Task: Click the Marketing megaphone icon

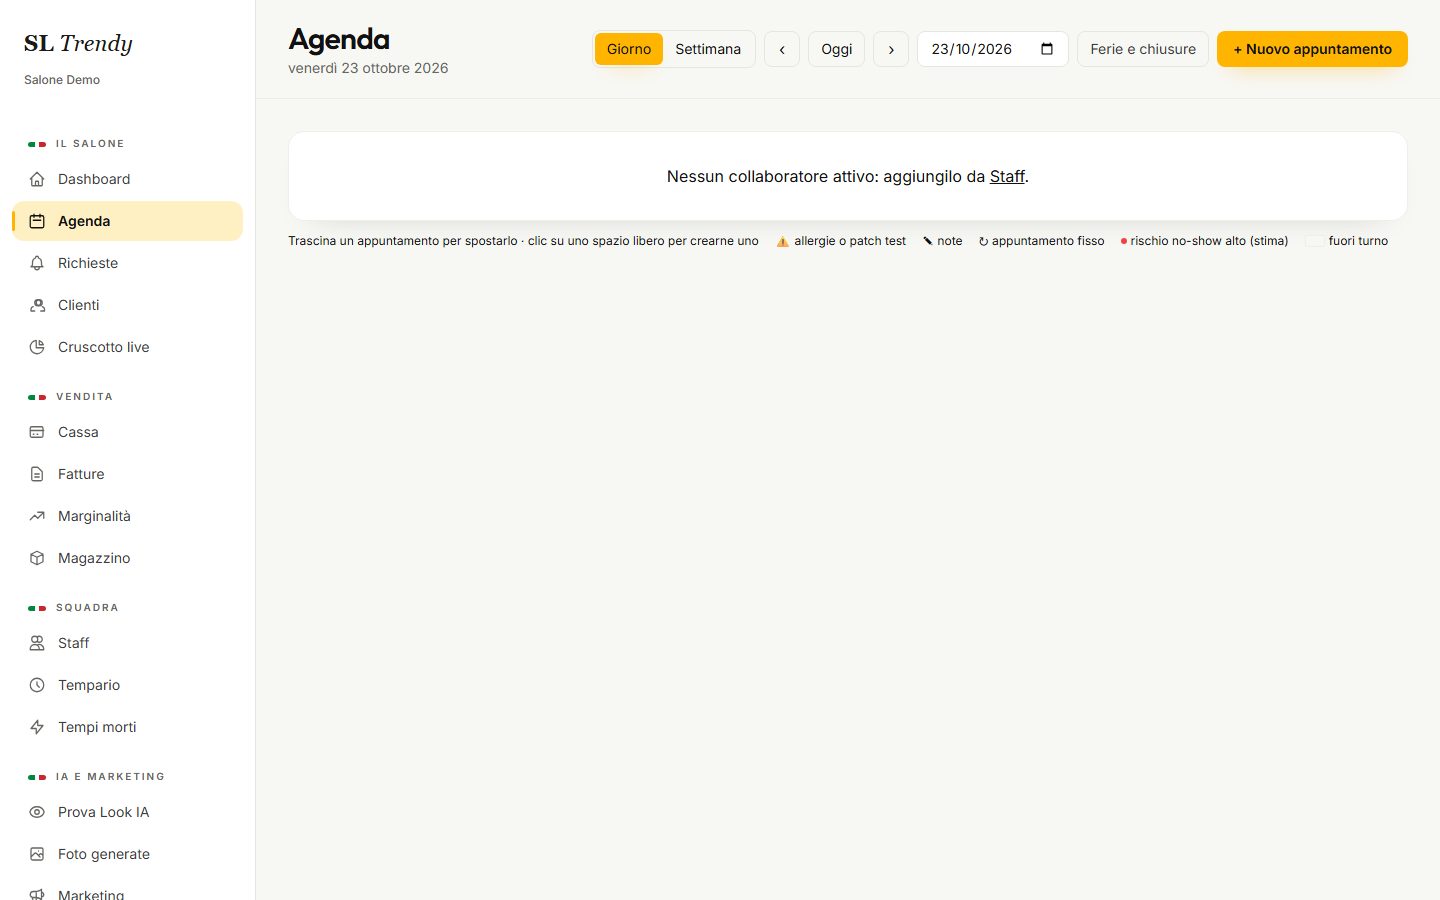Action: 37,894
